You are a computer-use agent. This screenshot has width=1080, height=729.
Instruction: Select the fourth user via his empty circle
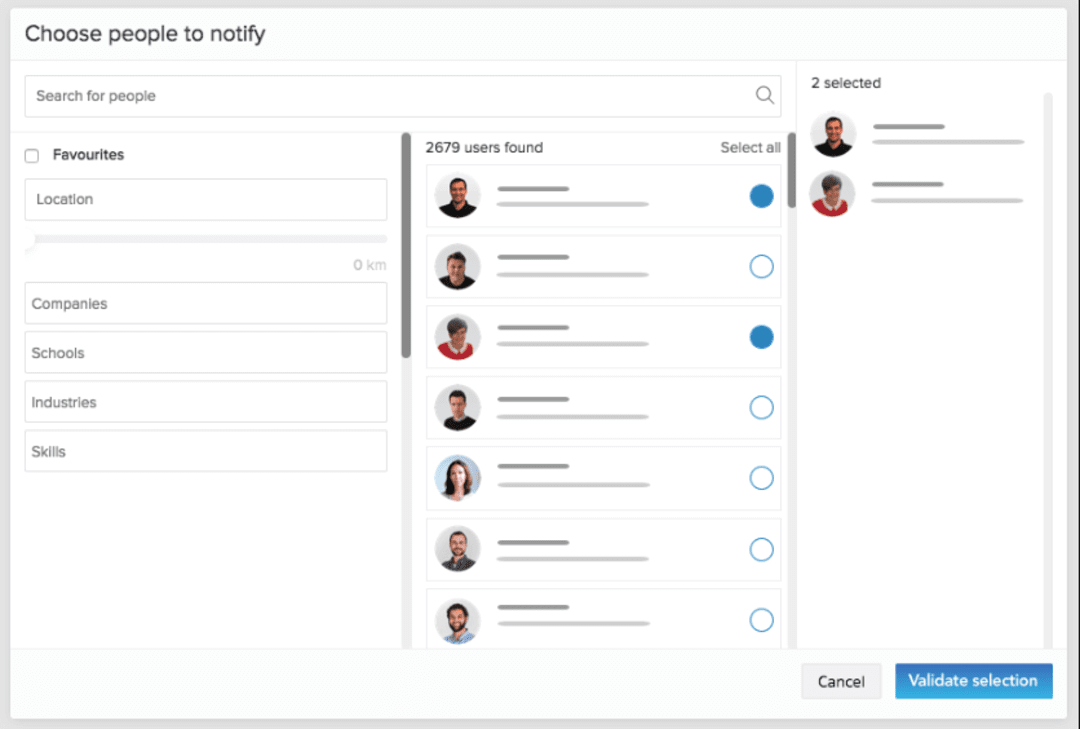pos(761,407)
